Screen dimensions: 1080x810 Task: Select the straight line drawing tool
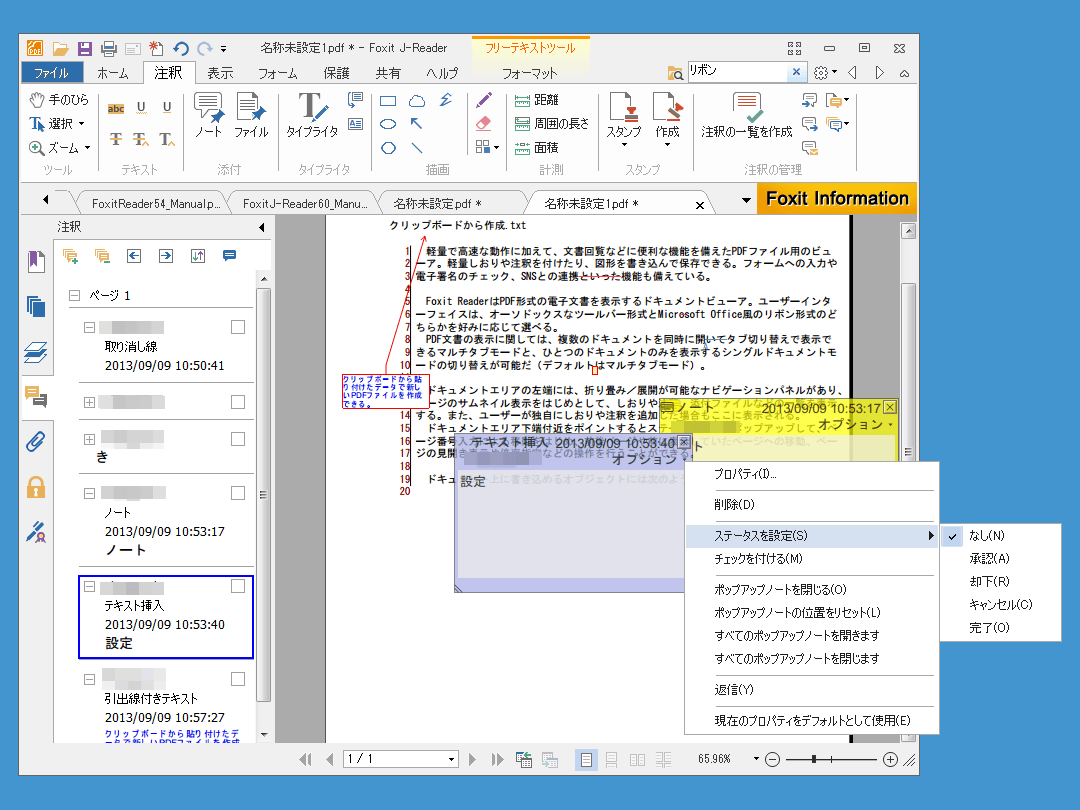click(417, 148)
